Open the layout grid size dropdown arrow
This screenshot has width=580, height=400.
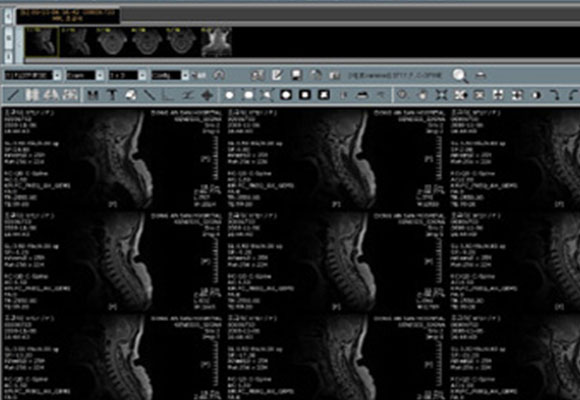click(142, 75)
